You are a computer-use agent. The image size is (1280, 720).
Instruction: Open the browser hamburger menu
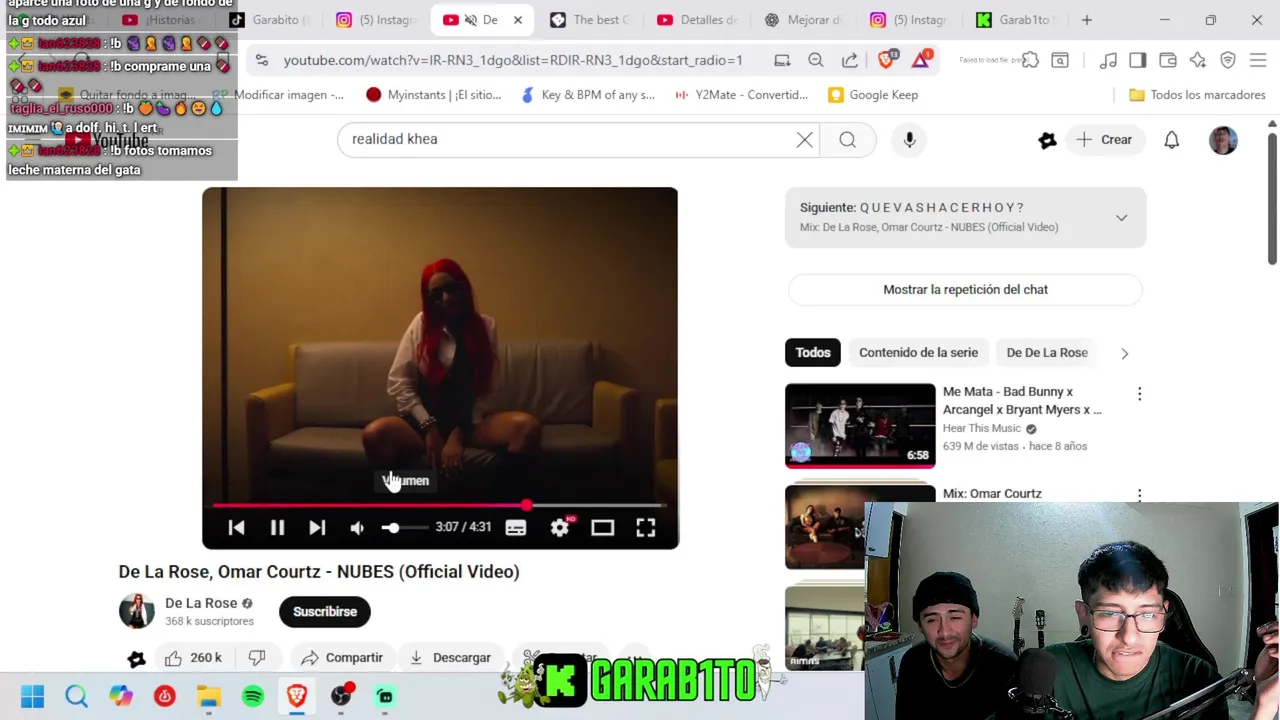(x=1258, y=60)
